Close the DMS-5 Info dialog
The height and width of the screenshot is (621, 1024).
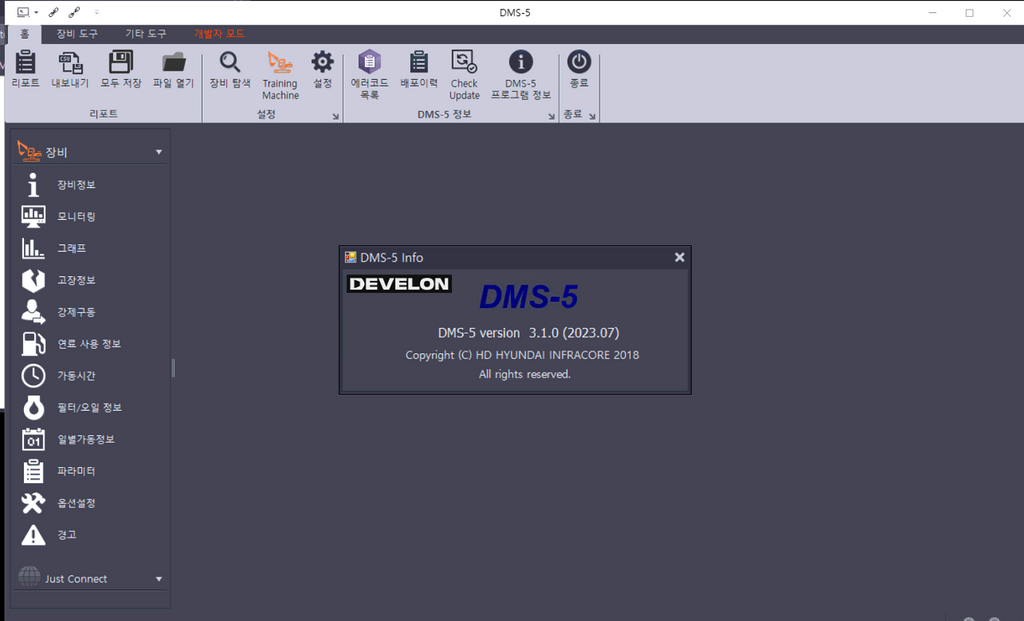[x=679, y=257]
